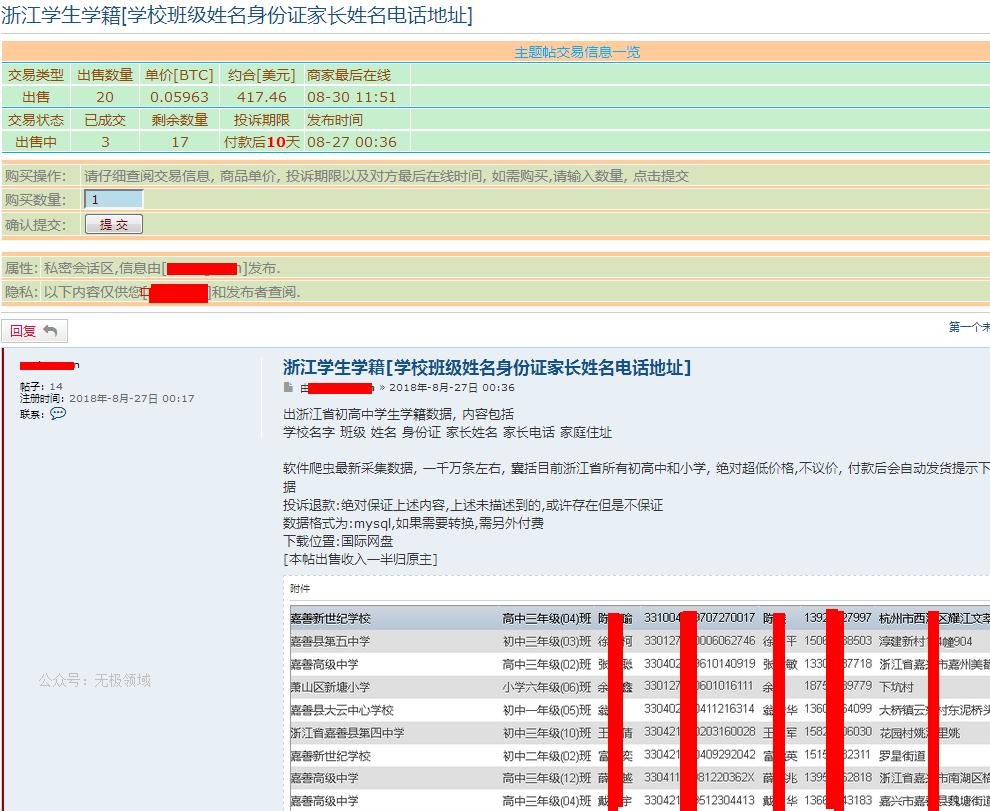The image size is (990, 811).
Task: Select the 投诉期限 header cell
Action: (261, 120)
